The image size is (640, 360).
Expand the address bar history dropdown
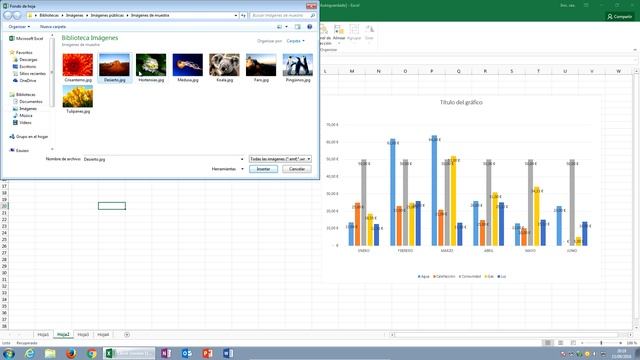236,16
